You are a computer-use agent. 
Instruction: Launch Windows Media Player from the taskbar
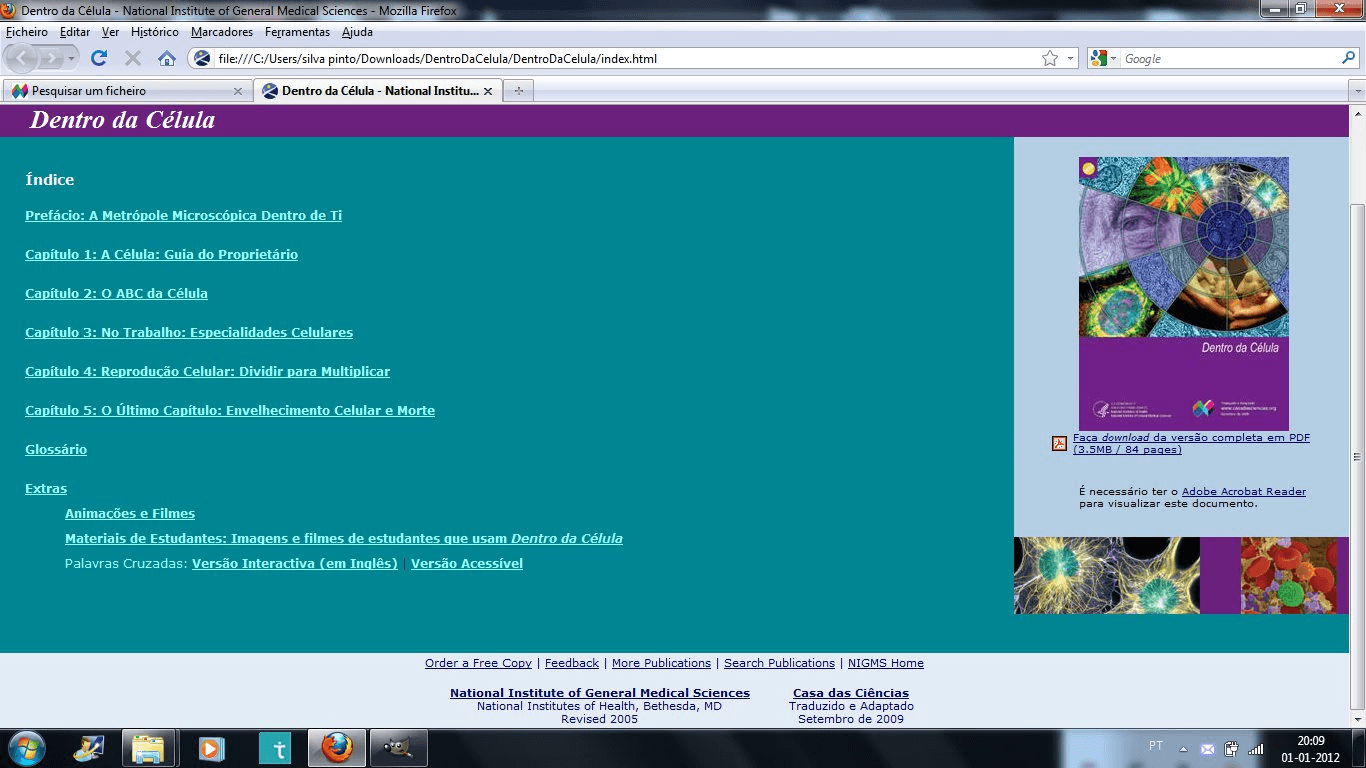211,748
